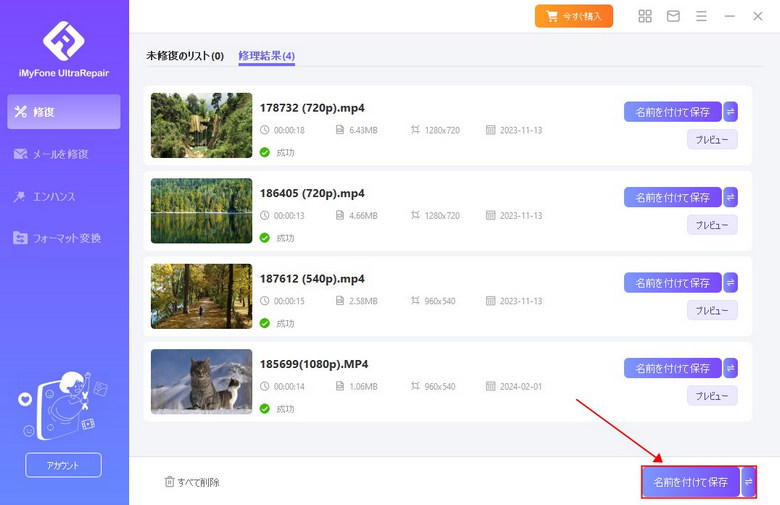780x505 pixels.
Task: Click the file name 187612 (540p).mp4
Action: click(312, 279)
